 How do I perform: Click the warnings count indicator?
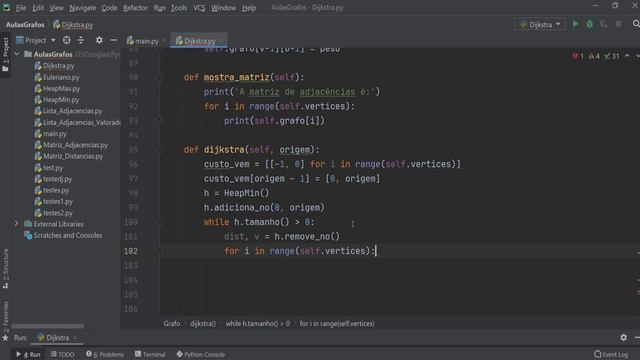[x=594, y=56]
